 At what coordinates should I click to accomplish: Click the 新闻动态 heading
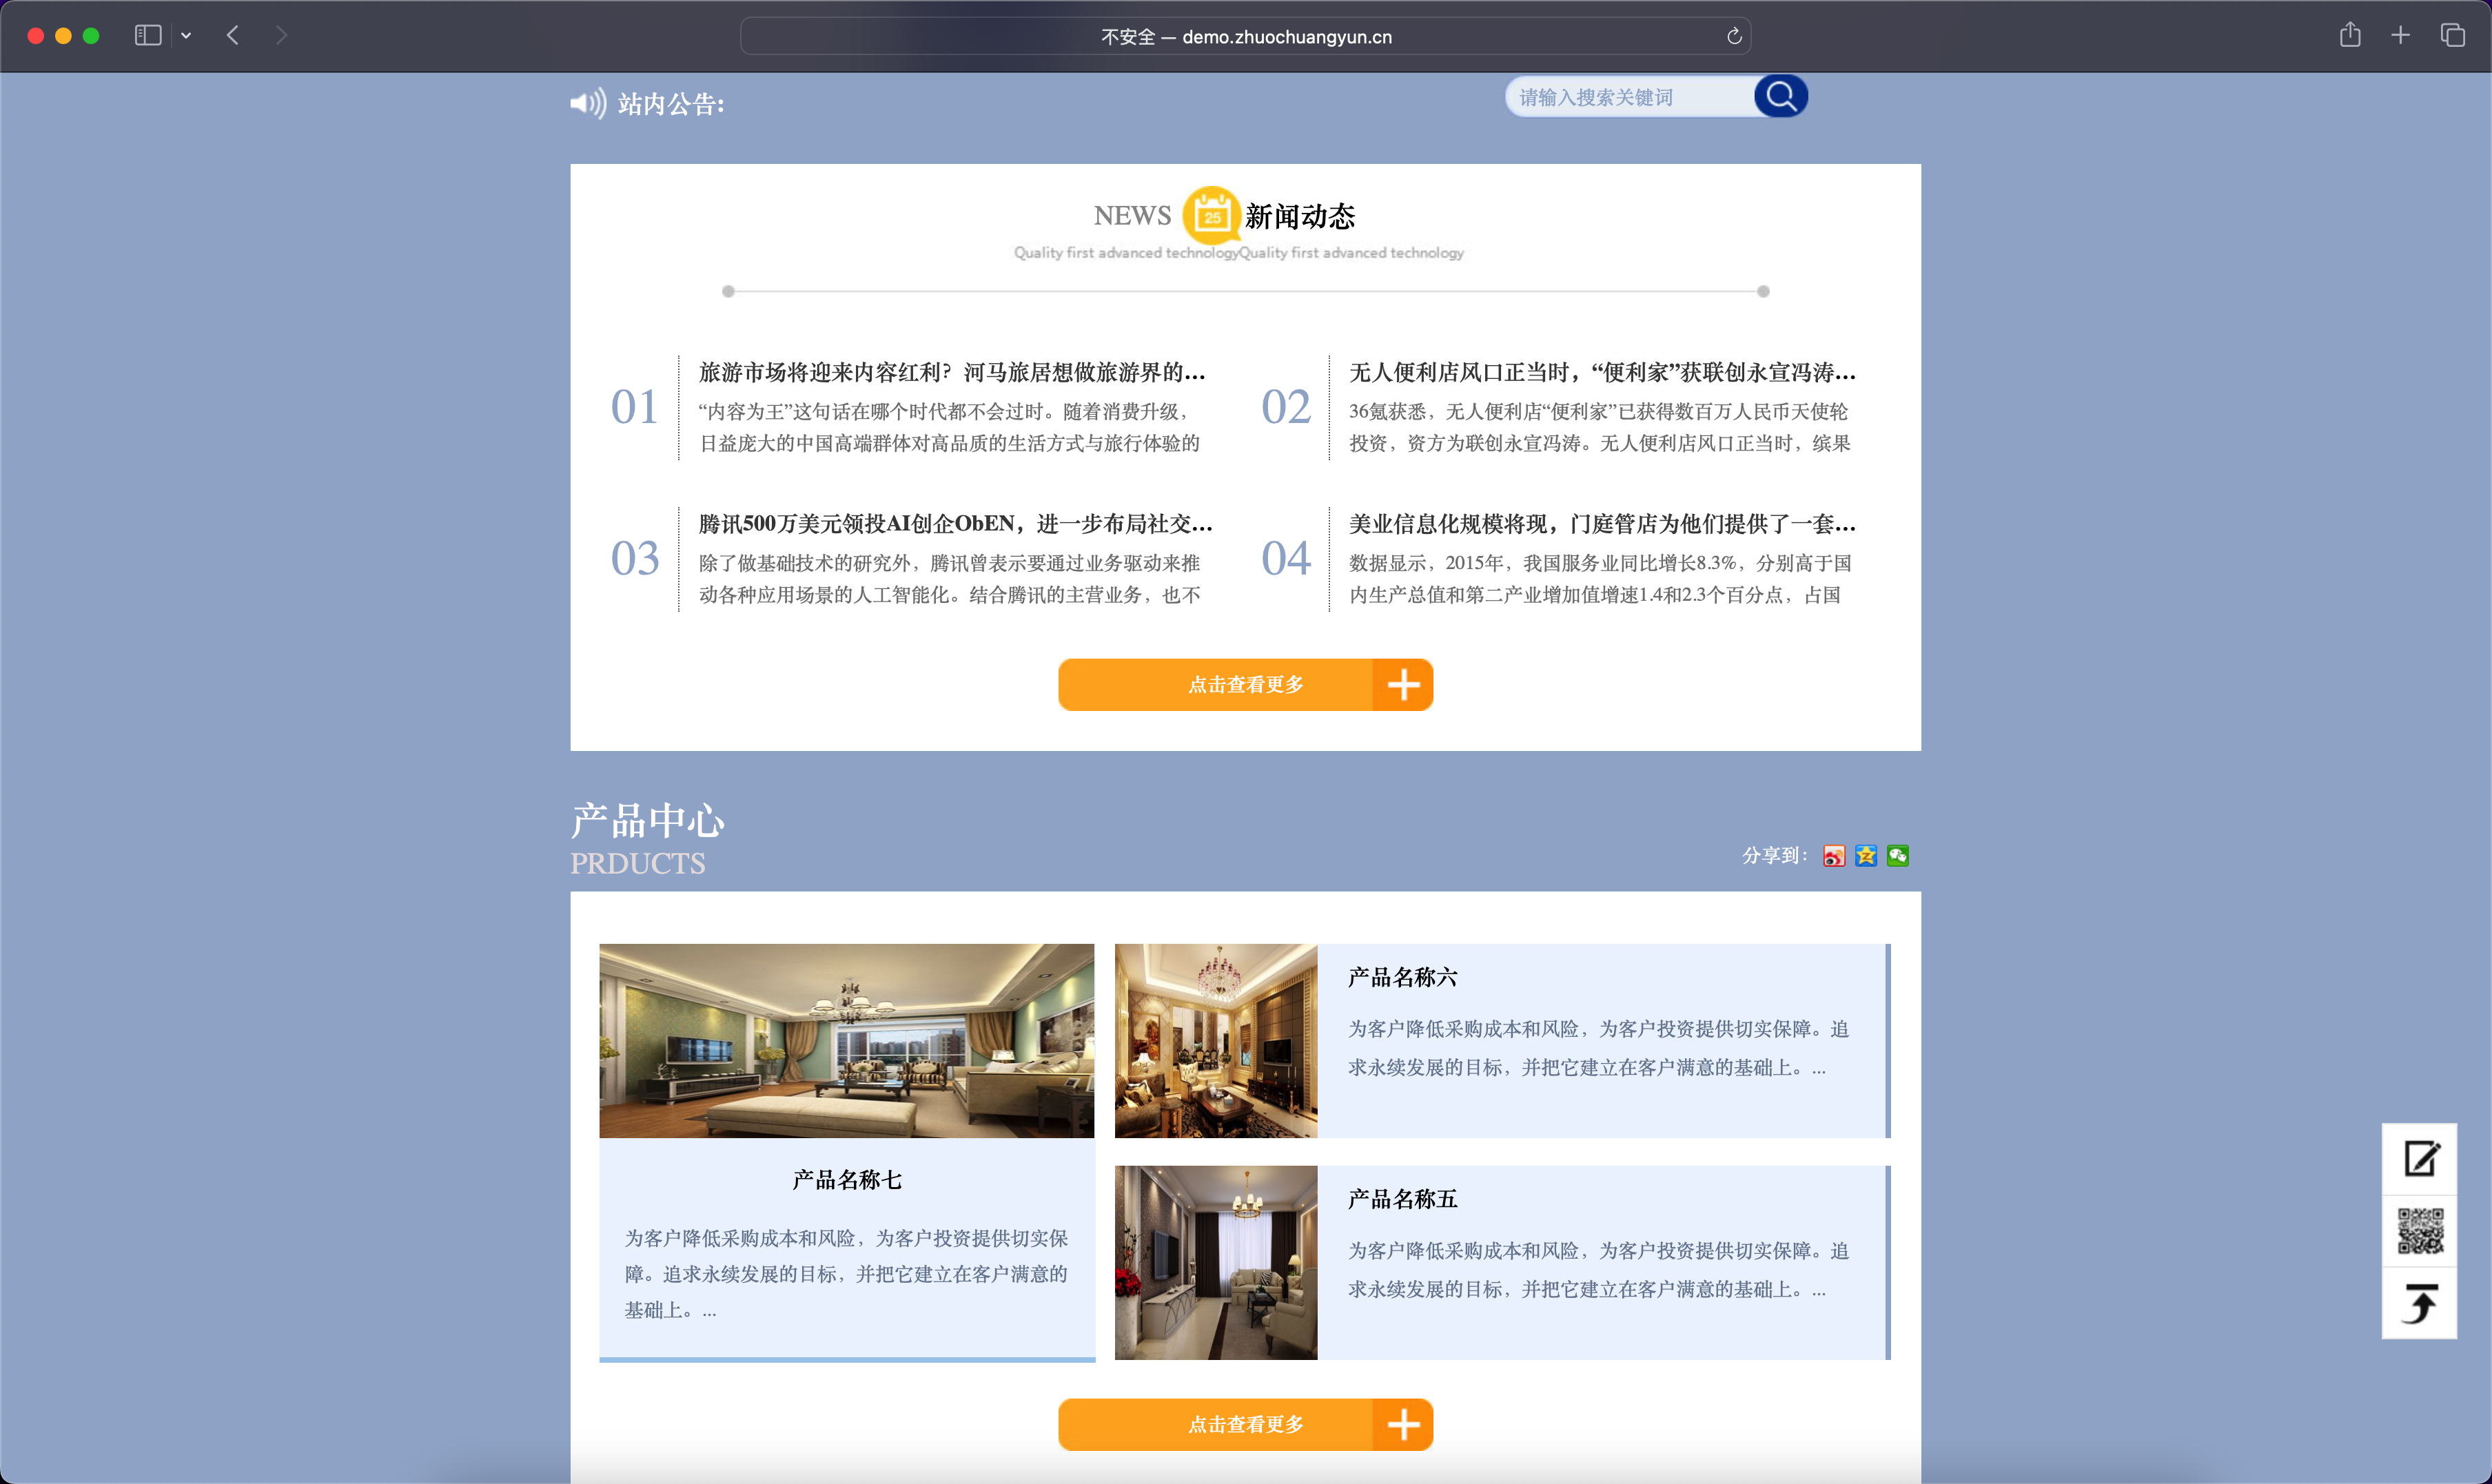click(x=1300, y=216)
